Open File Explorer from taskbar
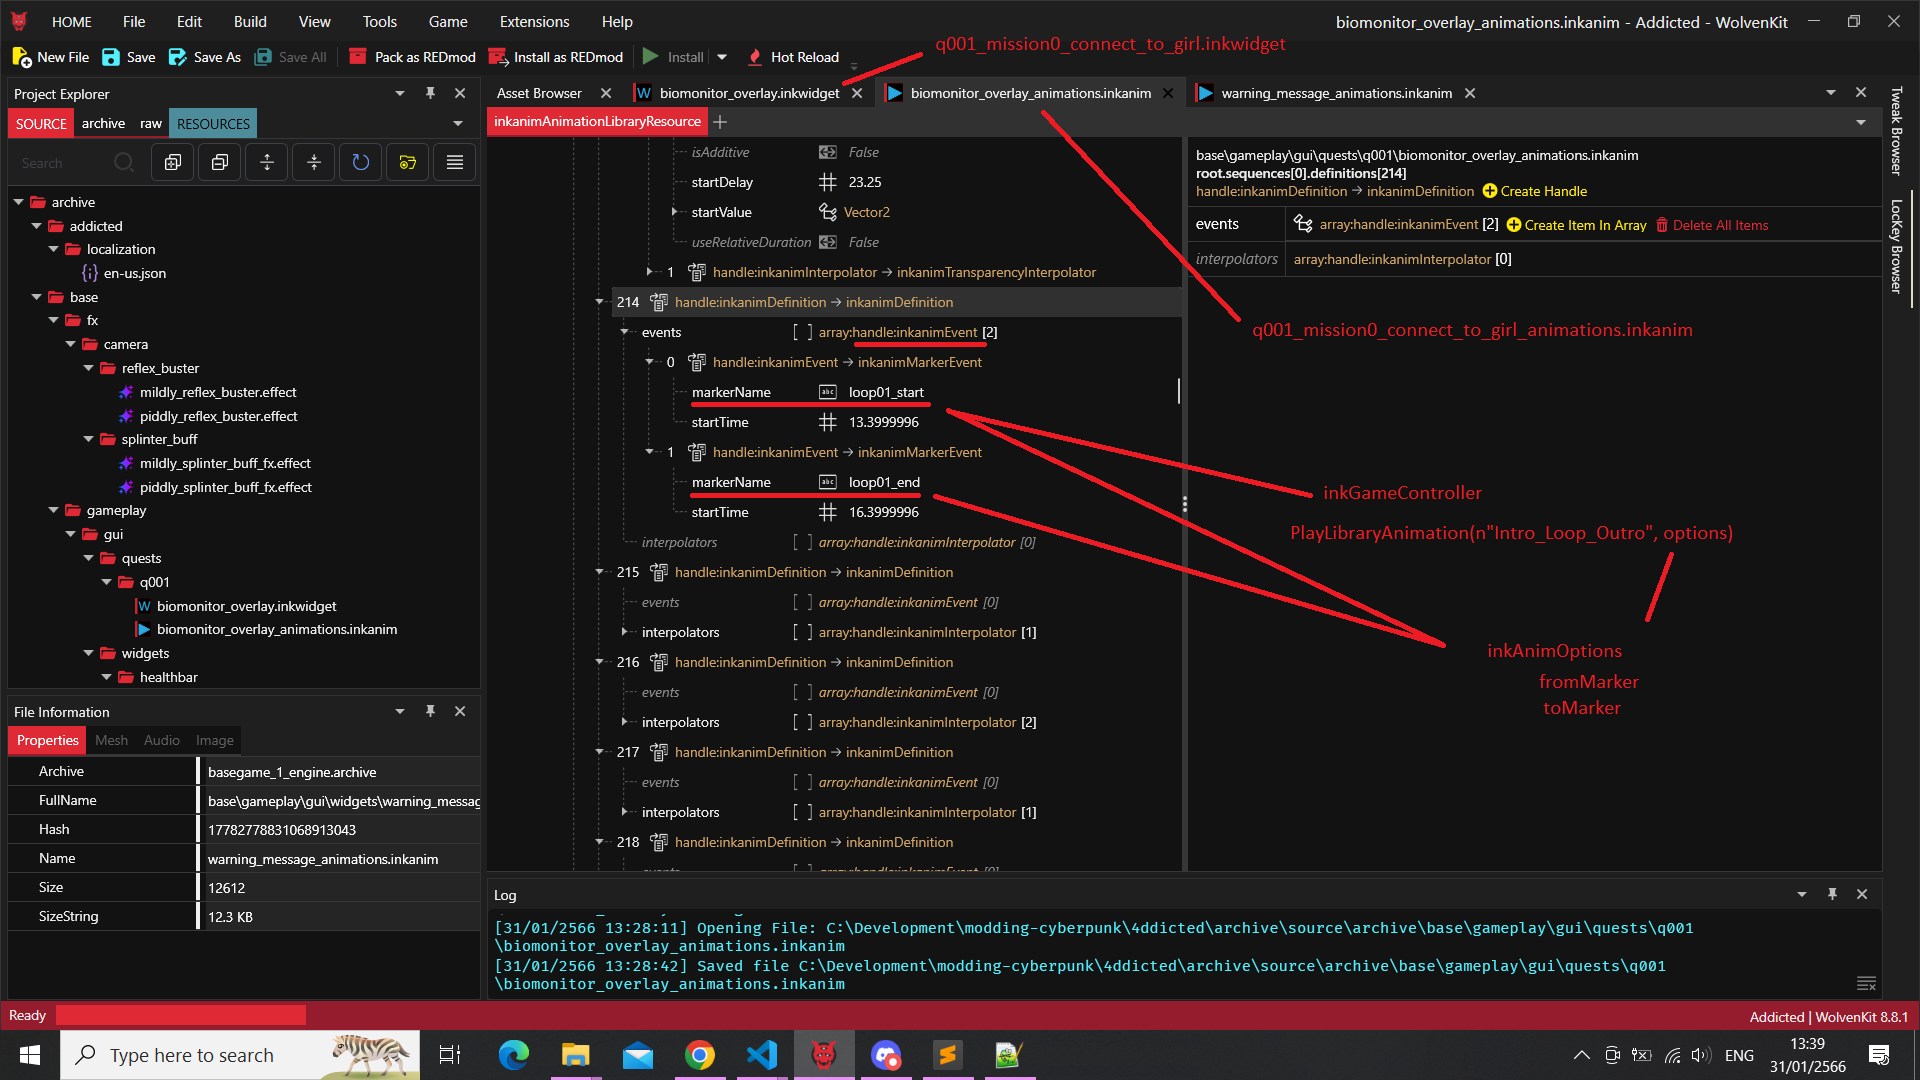1920x1080 pixels. 576,1055
